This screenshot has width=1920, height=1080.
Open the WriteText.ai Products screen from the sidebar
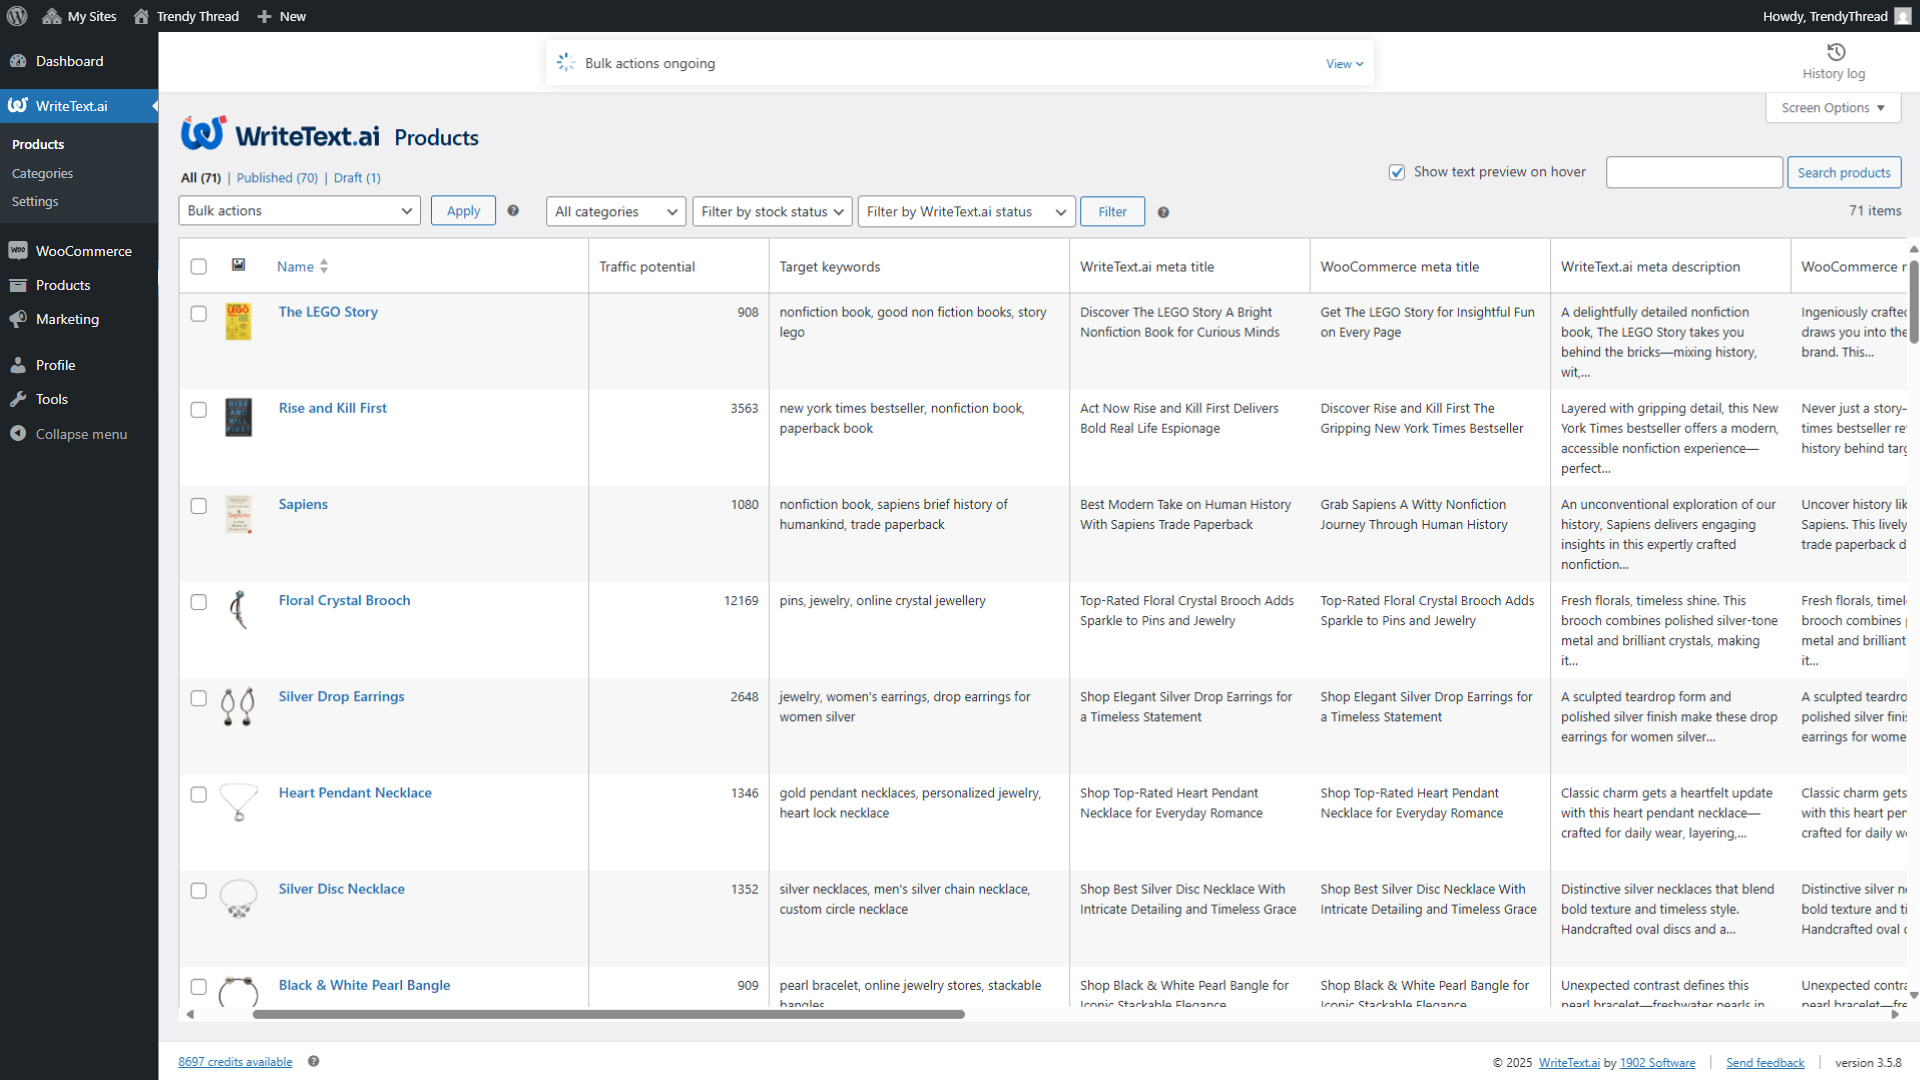click(37, 144)
